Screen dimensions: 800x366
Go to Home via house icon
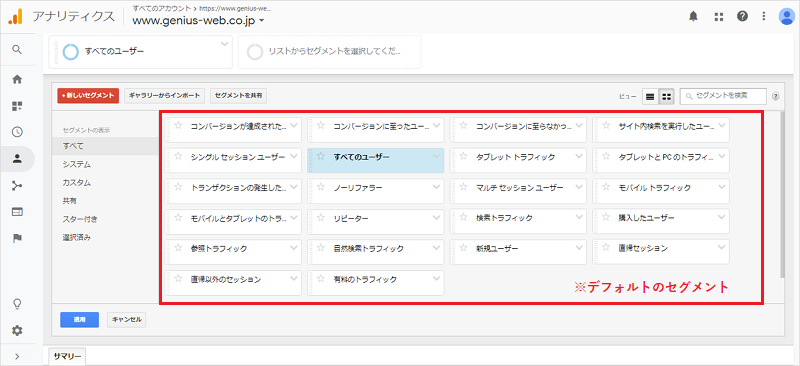17,80
